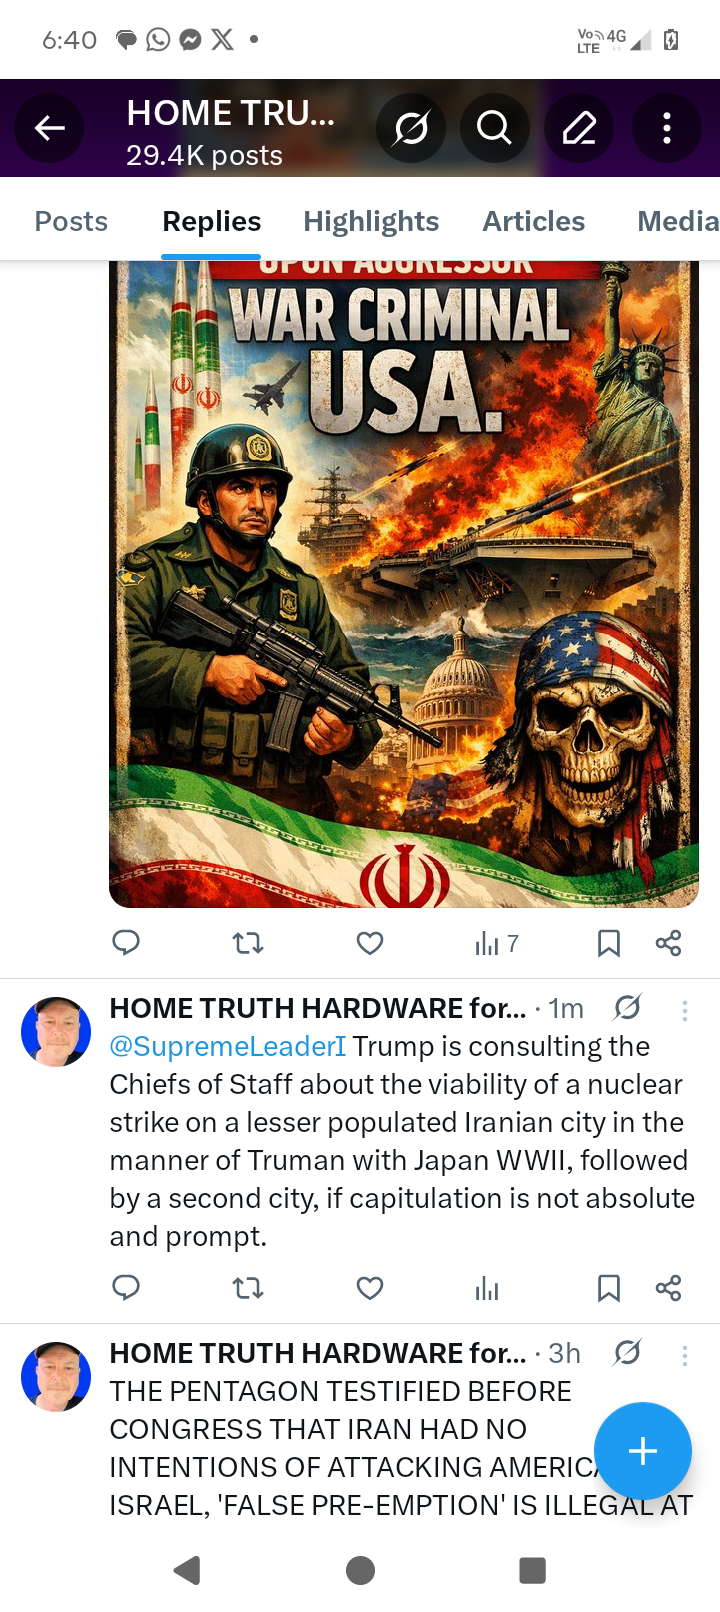Open profile search magnifier

coord(494,128)
